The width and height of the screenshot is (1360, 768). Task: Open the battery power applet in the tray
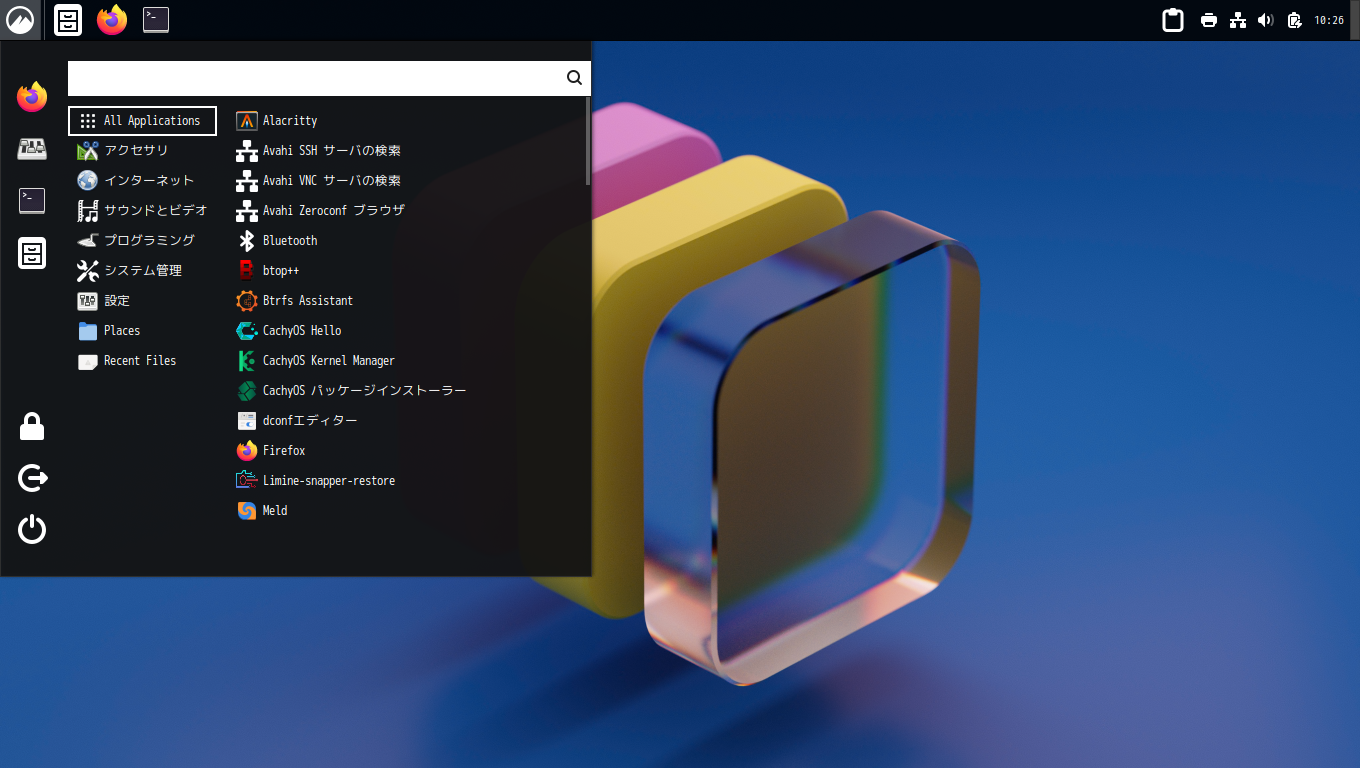tap(1295, 20)
